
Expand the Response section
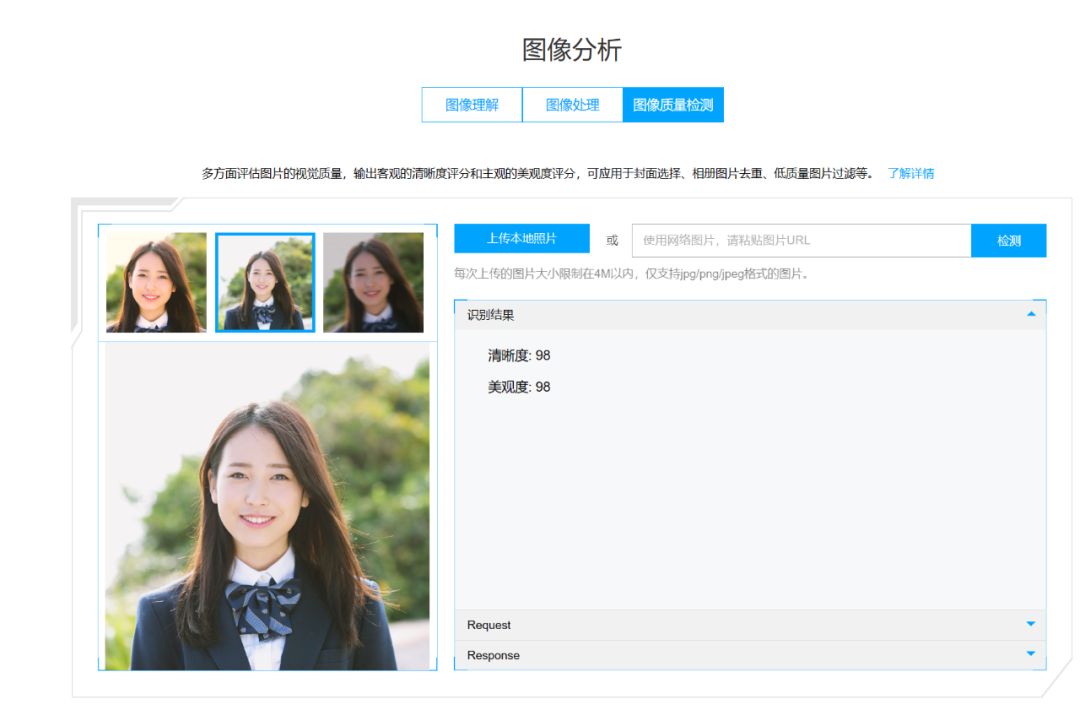pyautogui.click(x=750, y=655)
